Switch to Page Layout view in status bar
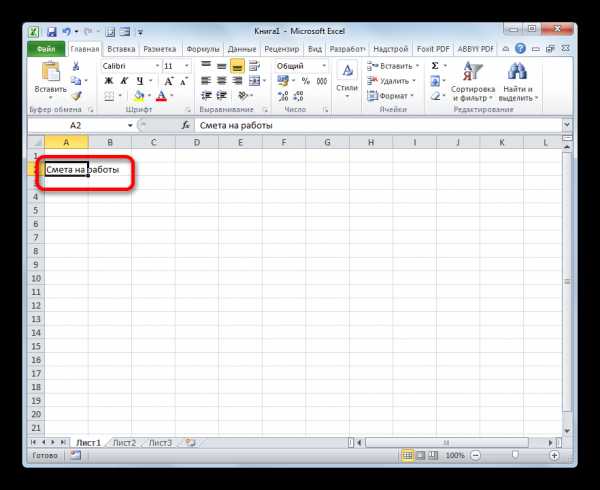 421,456
